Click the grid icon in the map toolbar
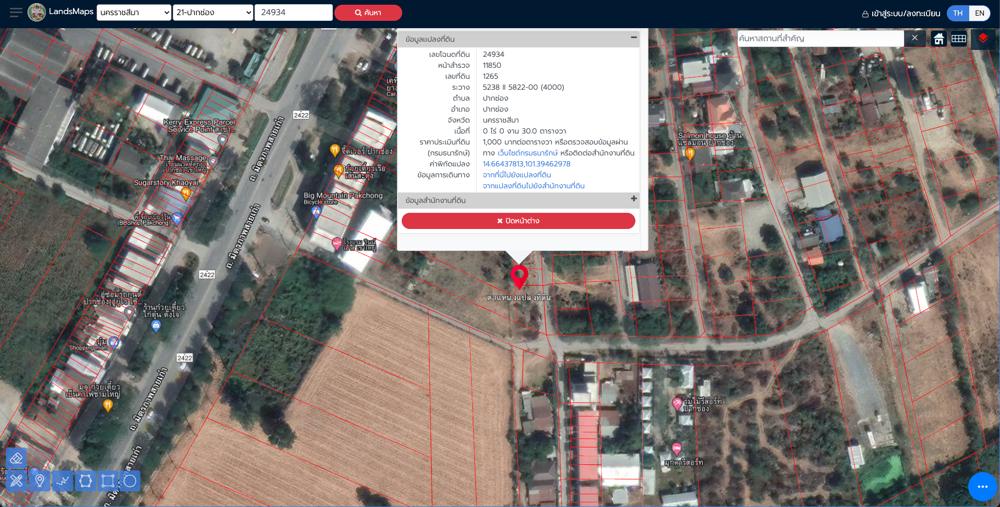 tap(959, 39)
